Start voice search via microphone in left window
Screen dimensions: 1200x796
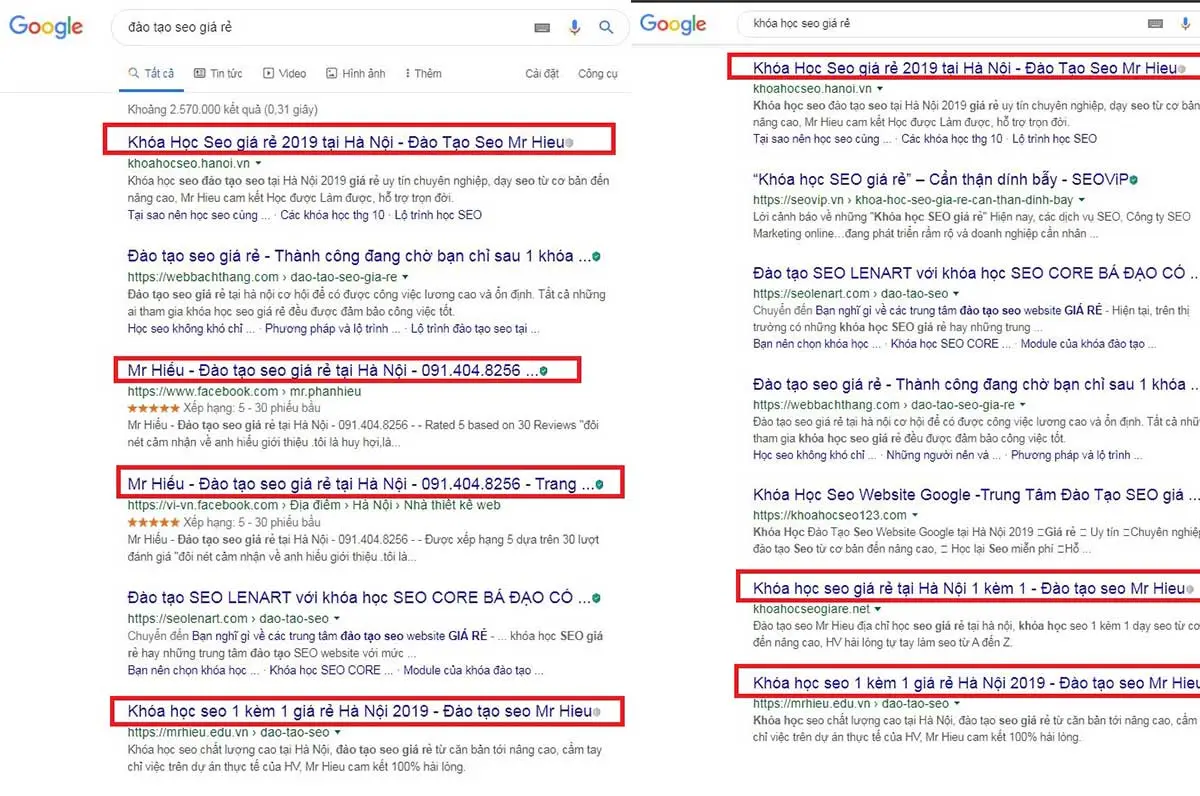tap(574, 28)
